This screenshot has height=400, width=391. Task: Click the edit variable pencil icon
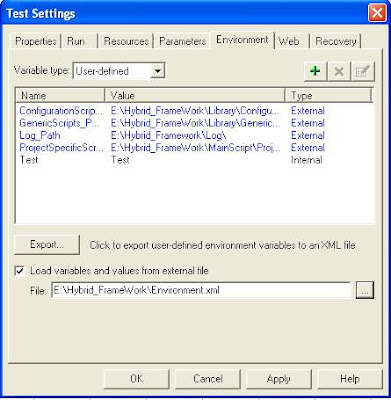pyautogui.click(x=363, y=71)
